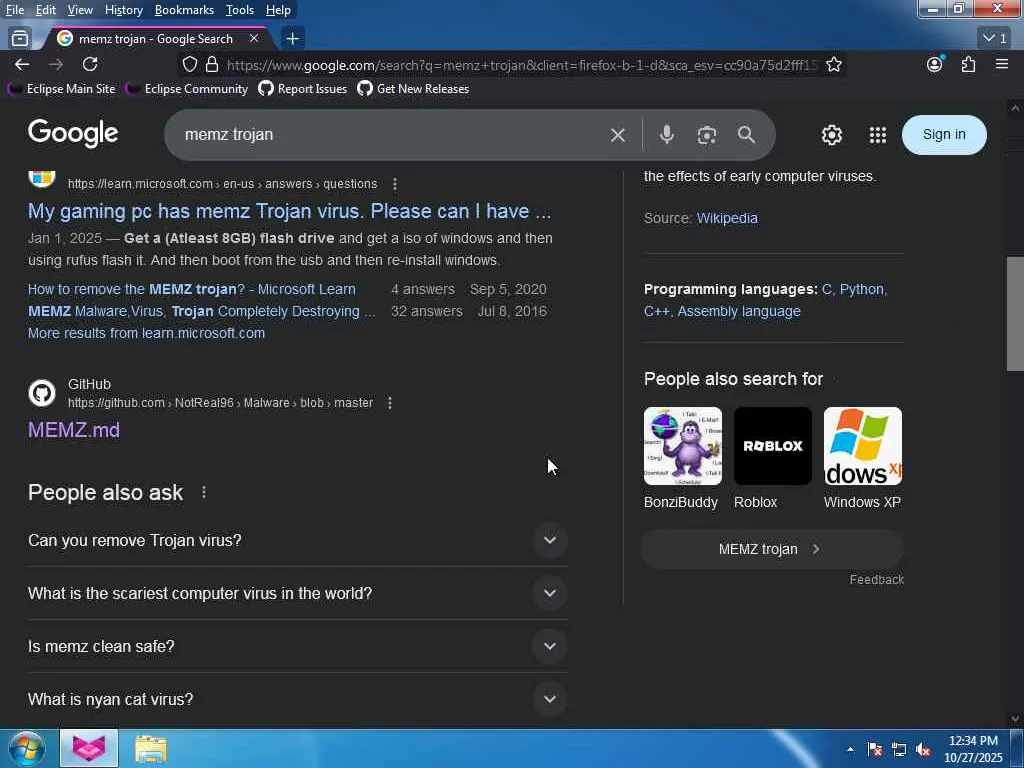Open Eclipse Community bookmark
Screen dimensions: 1024x768
click(x=187, y=89)
